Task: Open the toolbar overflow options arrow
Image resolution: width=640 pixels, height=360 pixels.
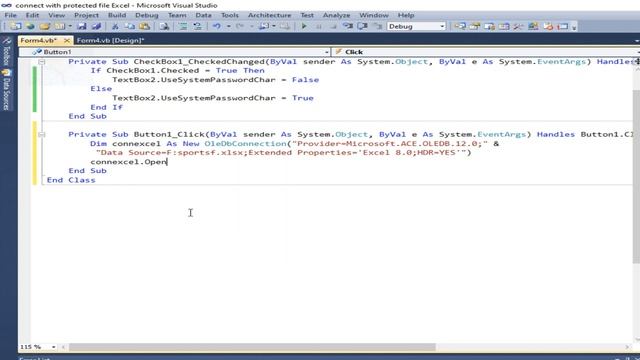Action: (574, 27)
